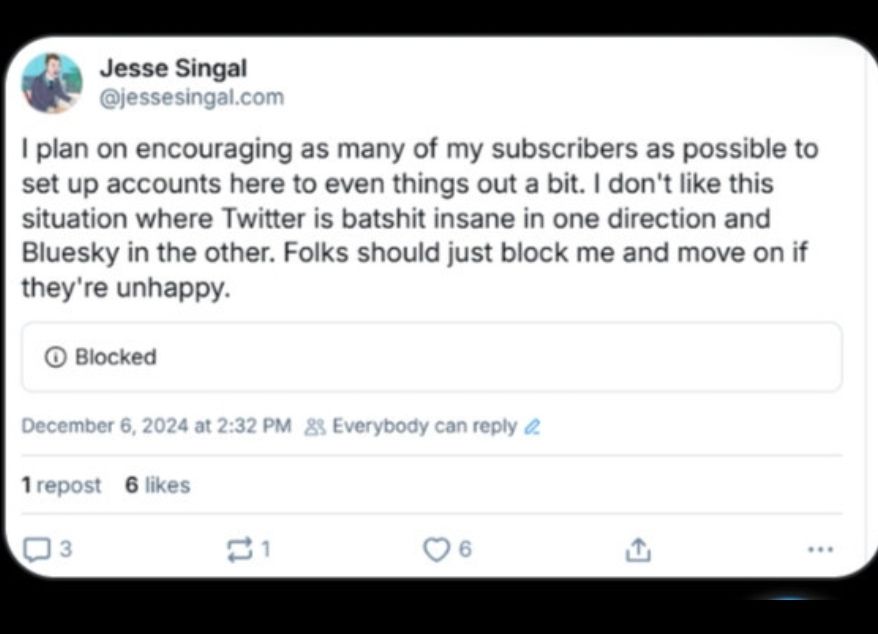
Task: View the '6 likes' list
Action: 157,485
